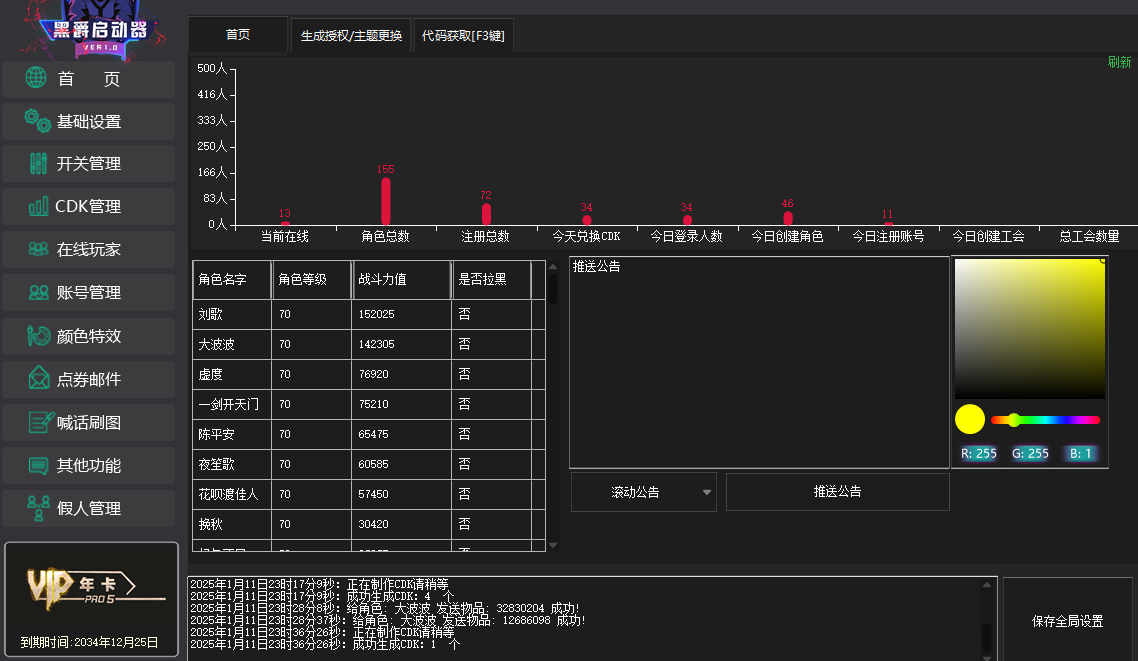1138x661 pixels.
Task: Click the 颜色特效 palette icon
Action: pyautogui.click(x=39, y=336)
